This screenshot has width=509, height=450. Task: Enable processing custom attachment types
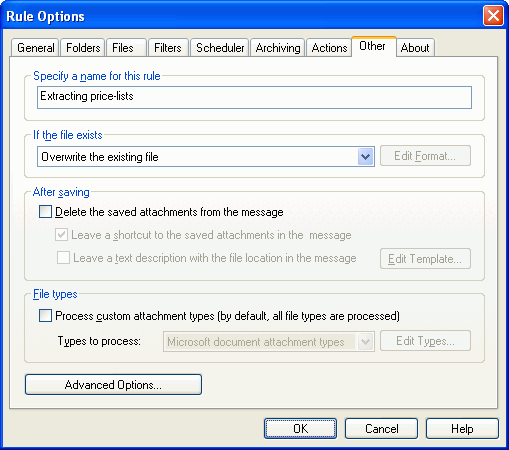click(45, 315)
